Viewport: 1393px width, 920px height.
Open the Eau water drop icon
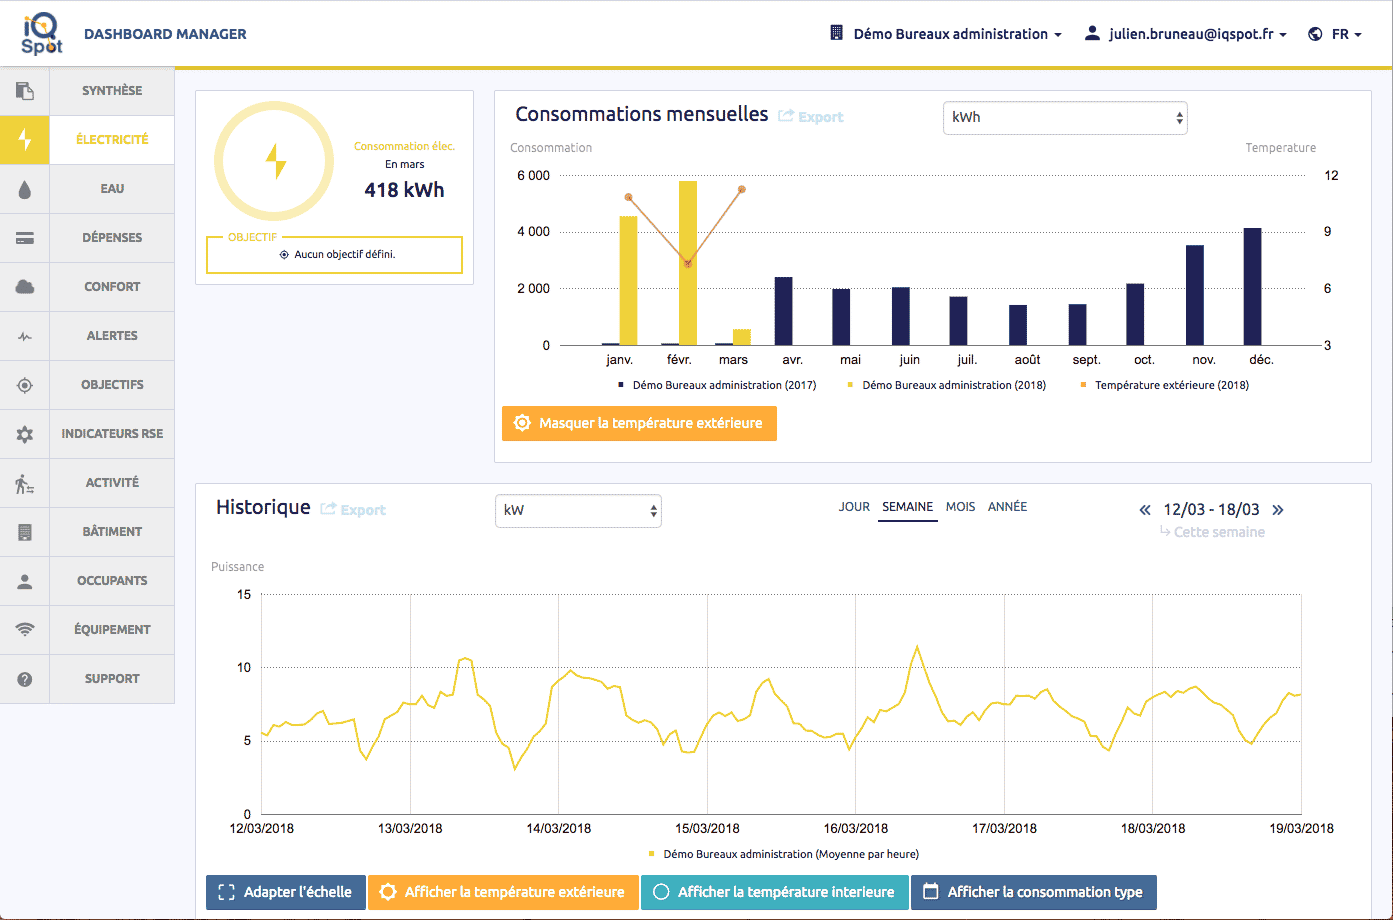(25, 189)
